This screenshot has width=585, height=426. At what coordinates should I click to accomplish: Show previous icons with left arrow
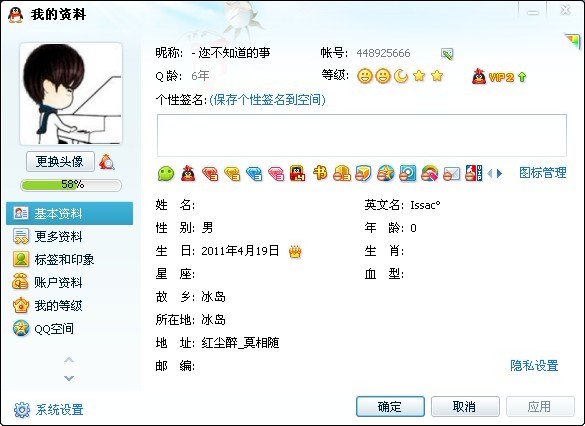click(x=490, y=173)
